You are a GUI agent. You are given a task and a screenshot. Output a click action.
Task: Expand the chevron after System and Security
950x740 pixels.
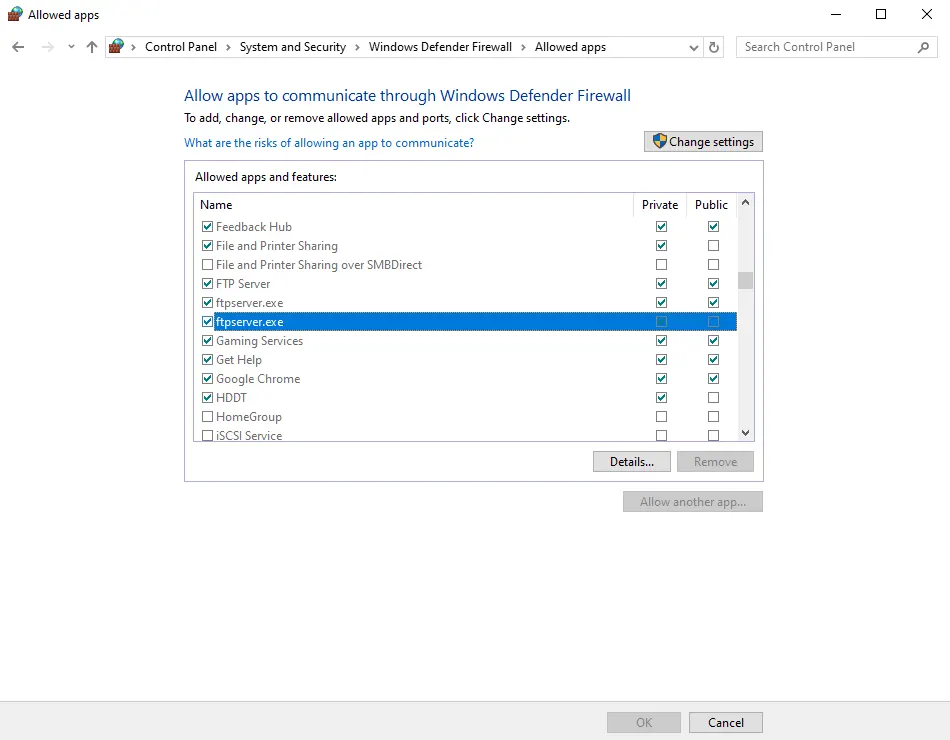[357, 47]
